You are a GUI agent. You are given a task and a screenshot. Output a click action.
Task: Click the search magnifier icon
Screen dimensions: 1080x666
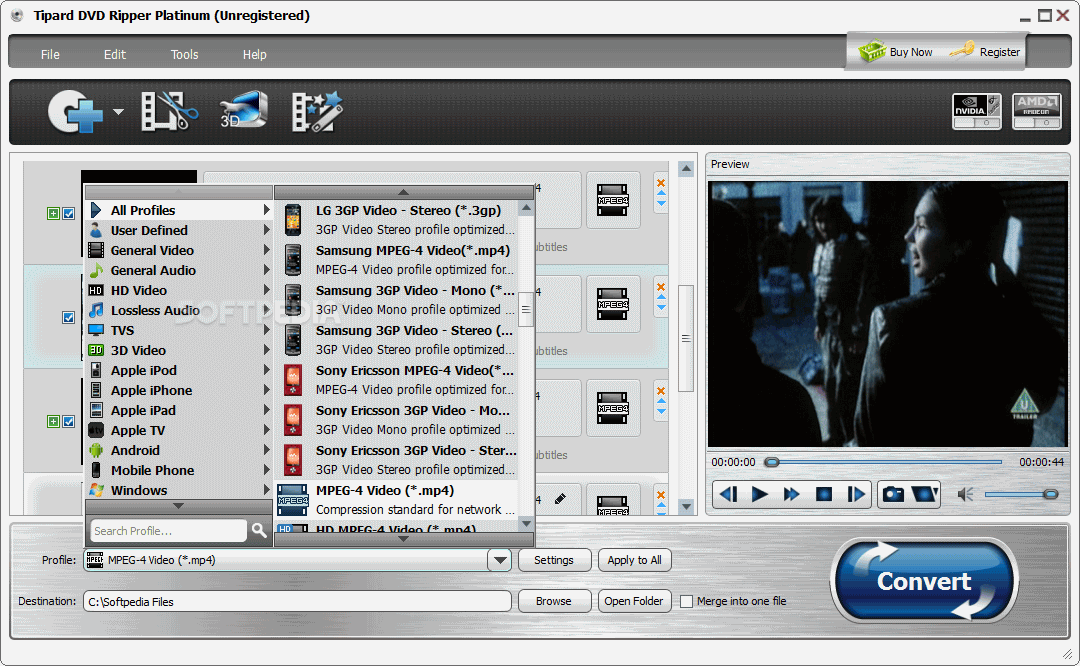tap(259, 530)
